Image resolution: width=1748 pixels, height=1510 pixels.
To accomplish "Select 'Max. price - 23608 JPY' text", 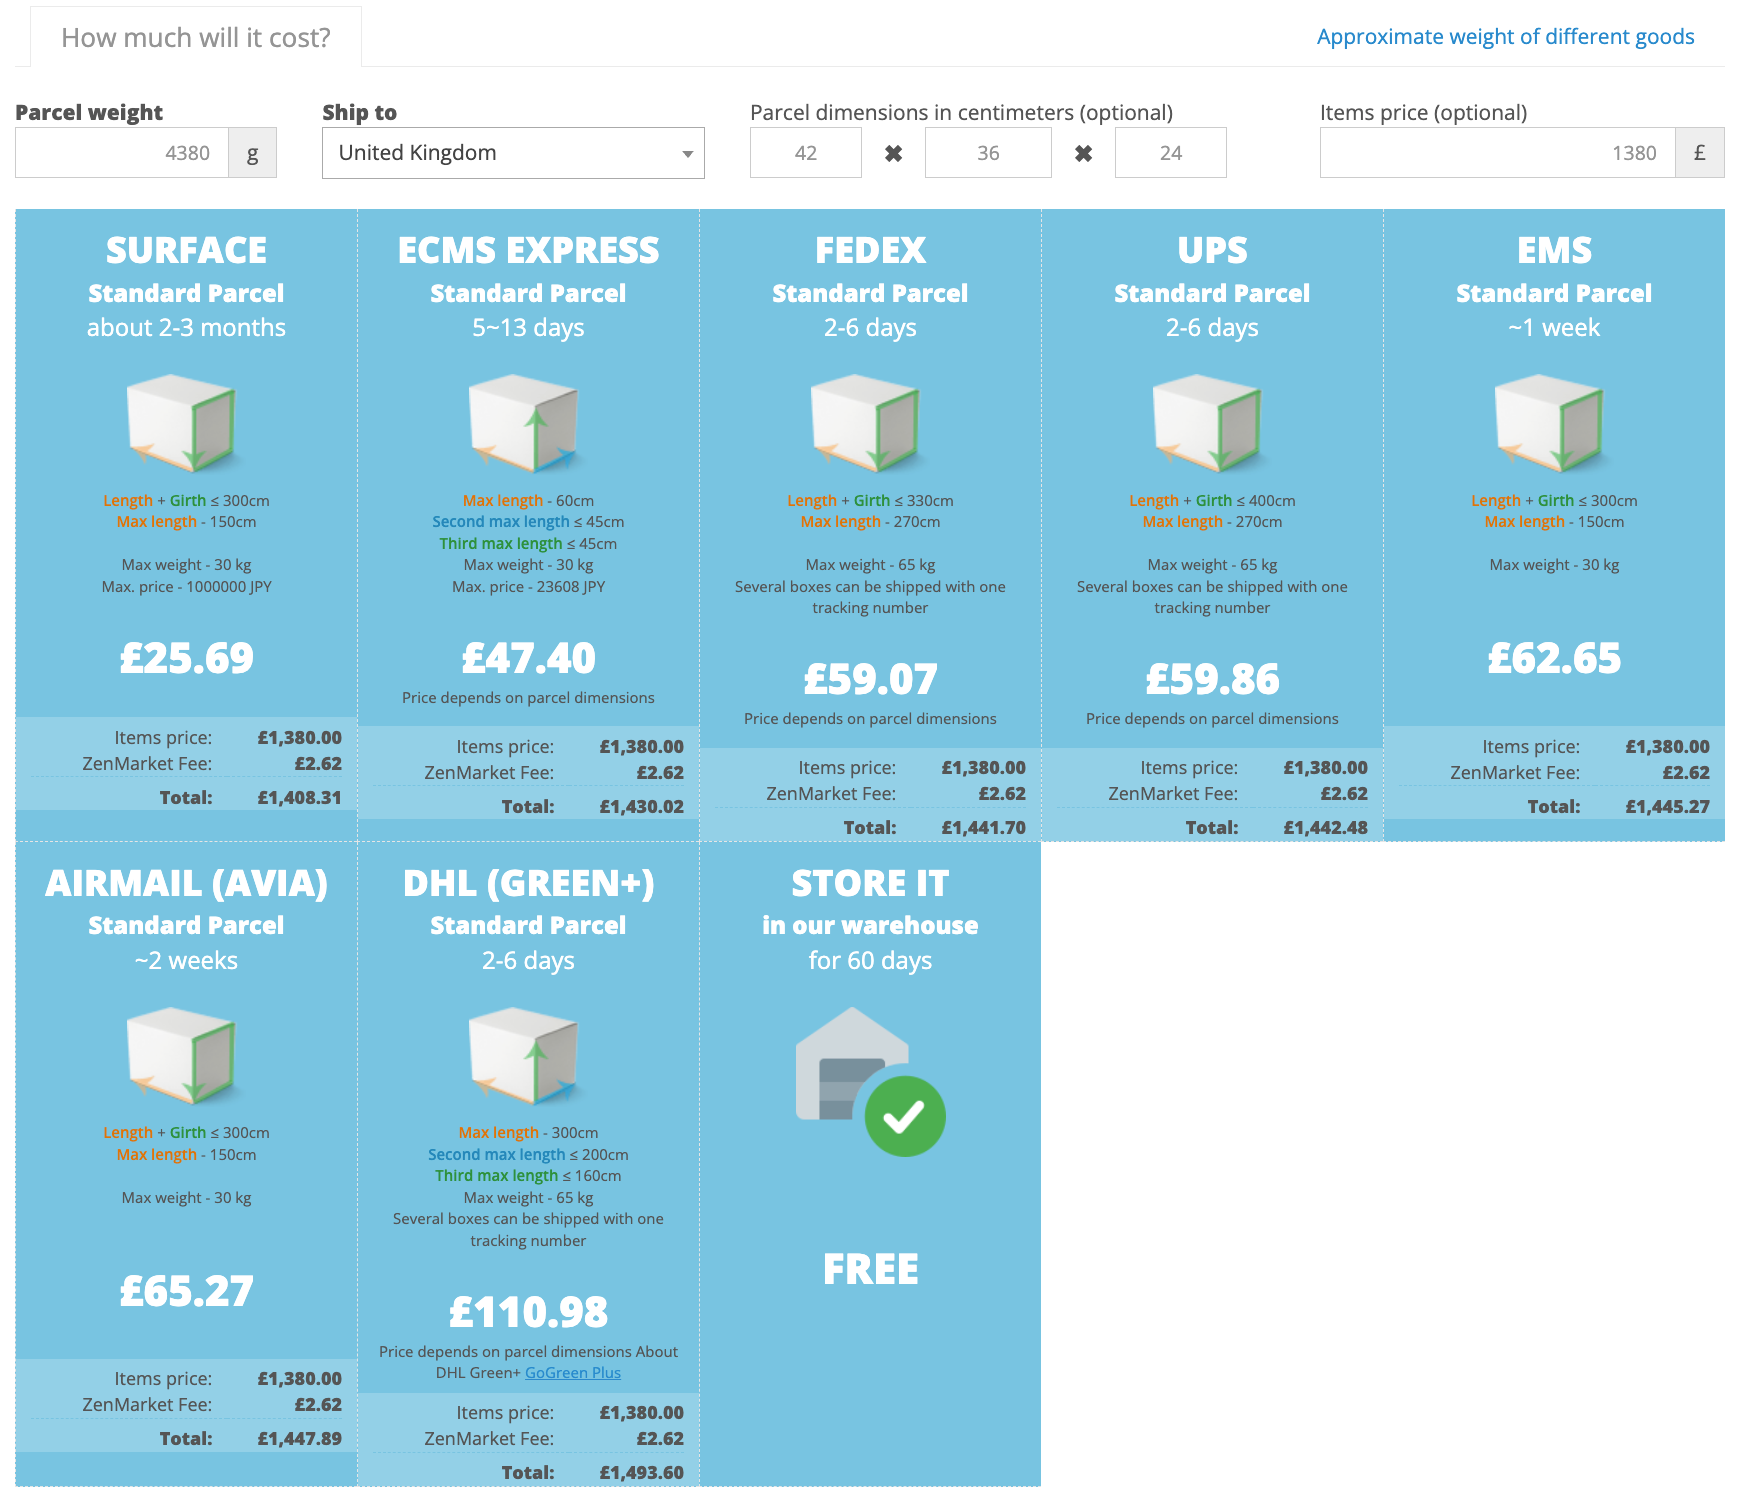I will pos(529,587).
